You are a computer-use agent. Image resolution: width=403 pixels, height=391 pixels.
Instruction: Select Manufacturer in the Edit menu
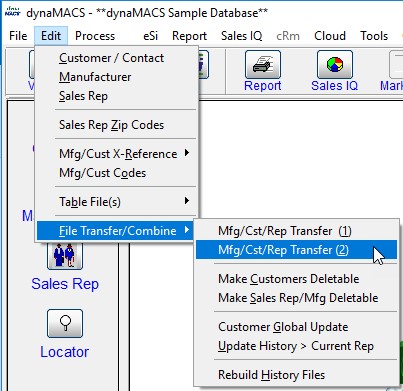(117, 77)
